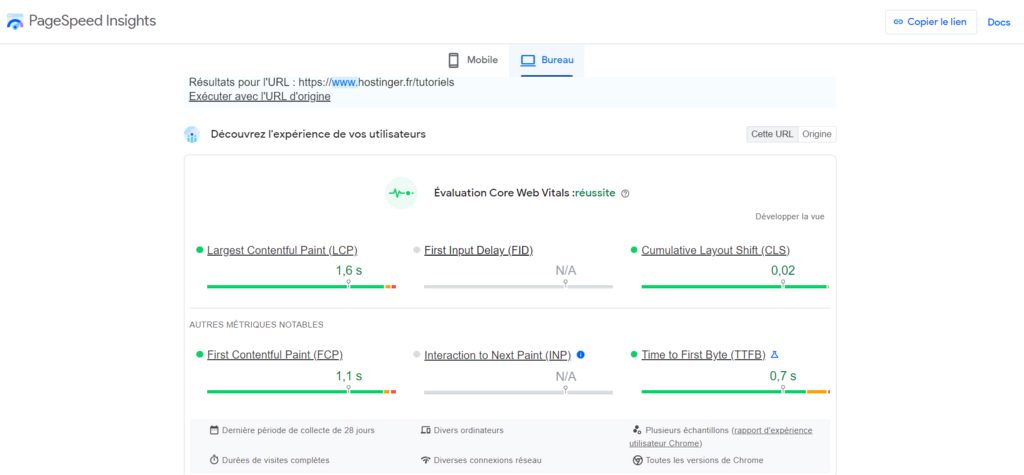Screen dimensions: 1024x475
Task: Click Exécuter avec l'URL d'origine link
Action: [x=259, y=97]
